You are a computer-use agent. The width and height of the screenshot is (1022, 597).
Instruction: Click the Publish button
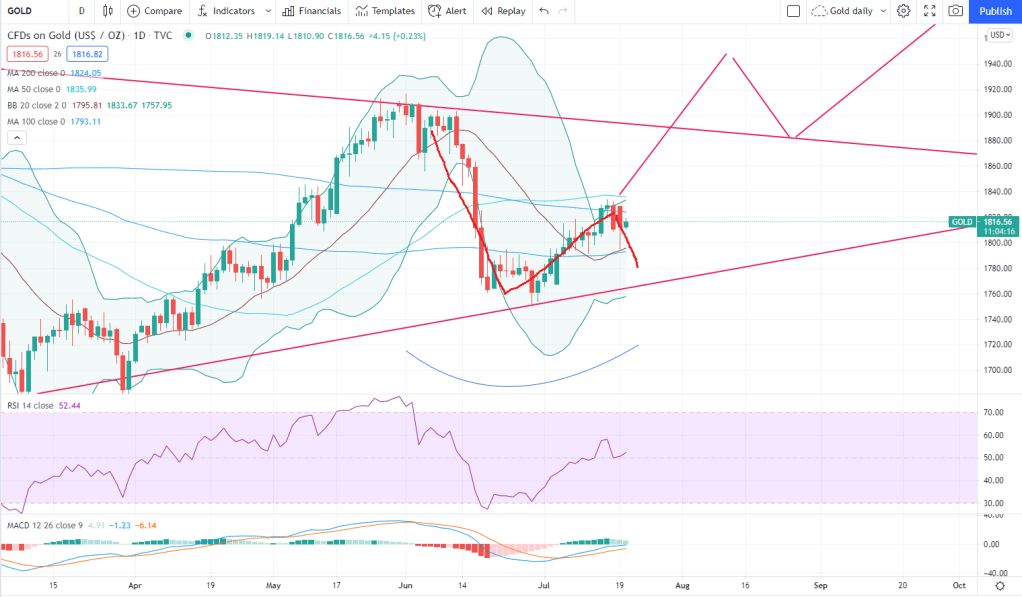(x=995, y=11)
